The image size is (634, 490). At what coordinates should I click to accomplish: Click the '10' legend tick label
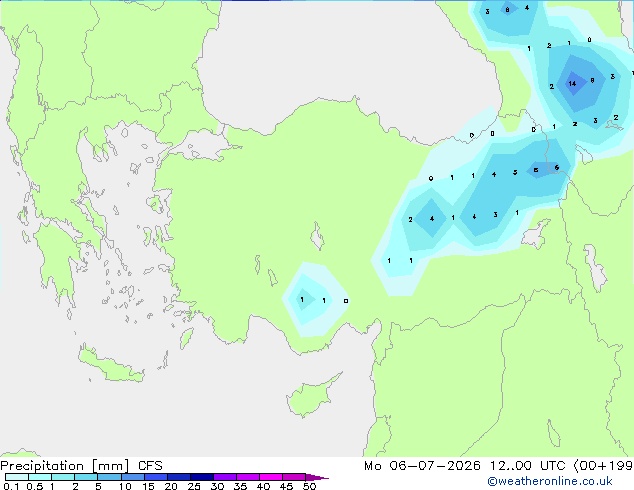[x=125, y=486]
